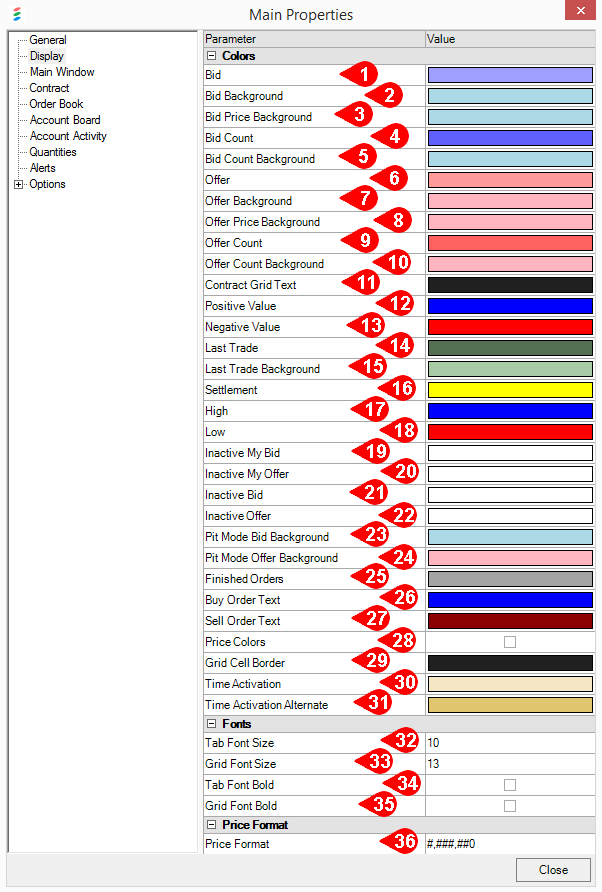Viewport: 602px width, 892px height.
Task: Click the Bid color swatch
Action: tap(510, 75)
